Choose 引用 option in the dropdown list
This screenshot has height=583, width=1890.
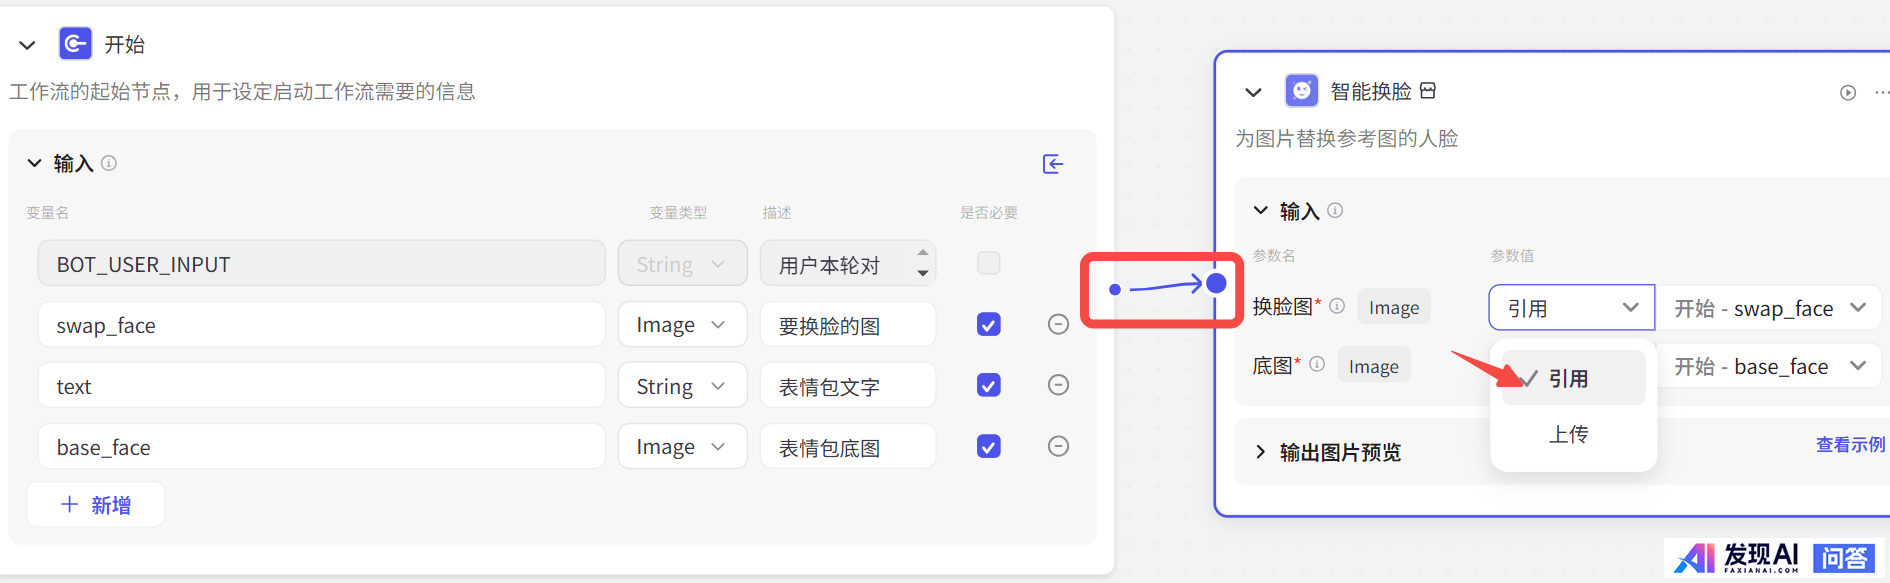click(1568, 378)
